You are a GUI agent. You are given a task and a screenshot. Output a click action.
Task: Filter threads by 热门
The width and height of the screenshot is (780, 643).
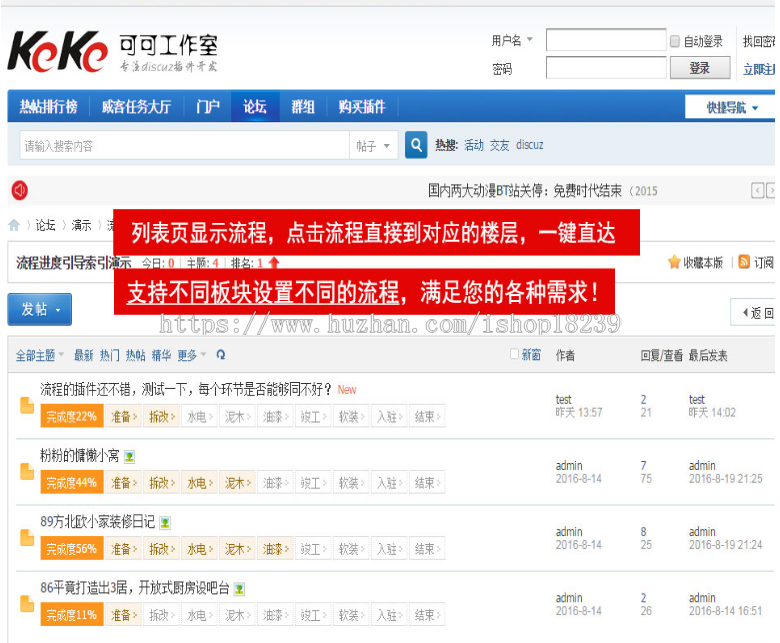[109, 355]
